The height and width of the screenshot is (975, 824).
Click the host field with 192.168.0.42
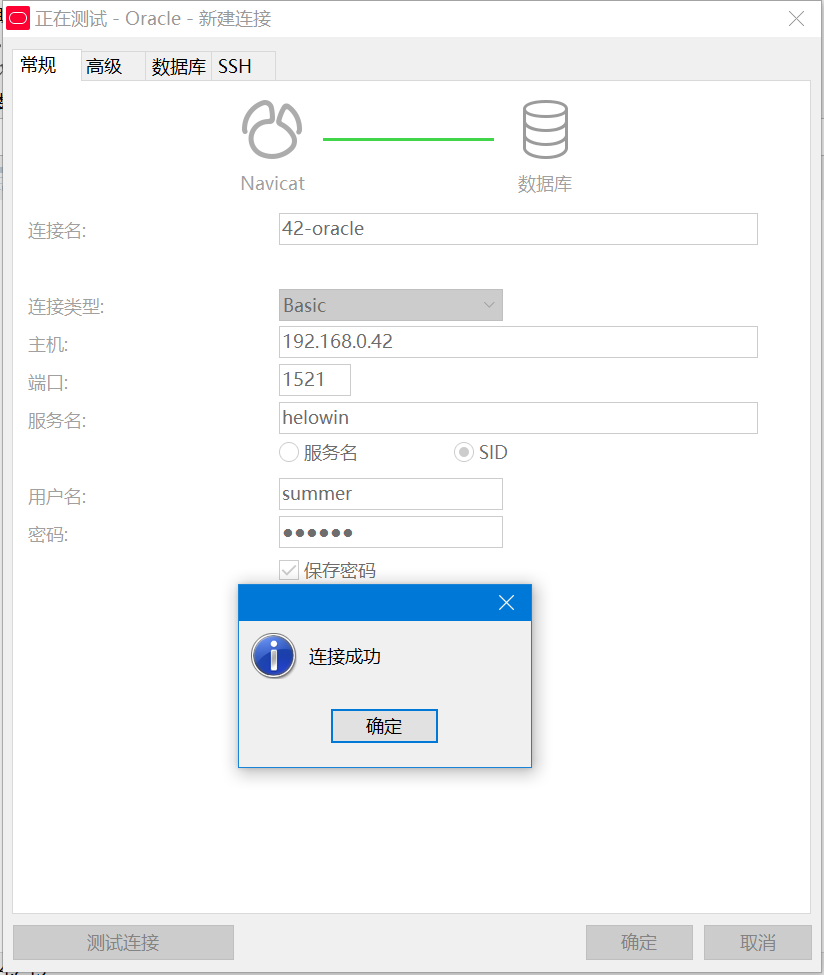518,342
